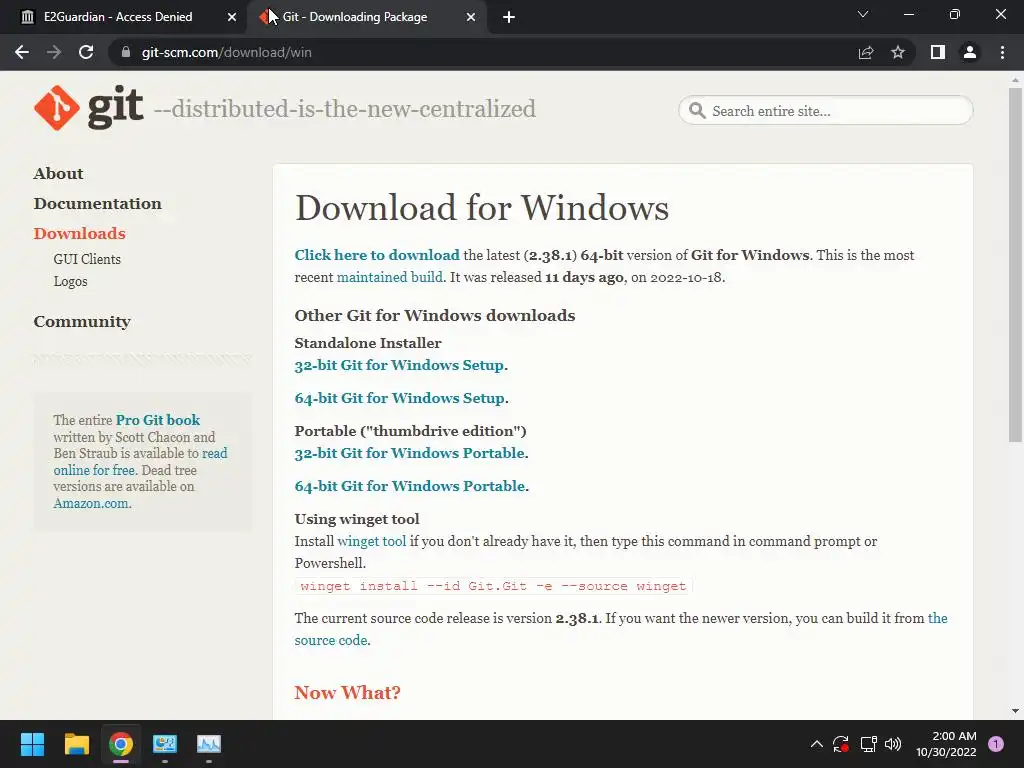Image resolution: width=1024 pixels, height=768 pixels.
Task: Open the source code link
Action: tap(330, 641)
